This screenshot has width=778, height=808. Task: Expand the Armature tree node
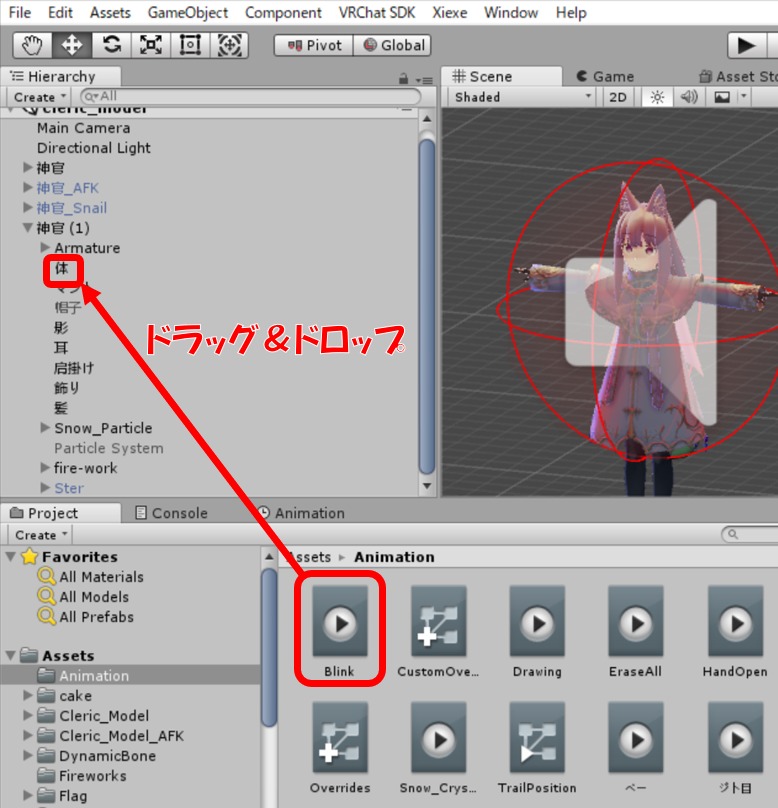point(45,248)
